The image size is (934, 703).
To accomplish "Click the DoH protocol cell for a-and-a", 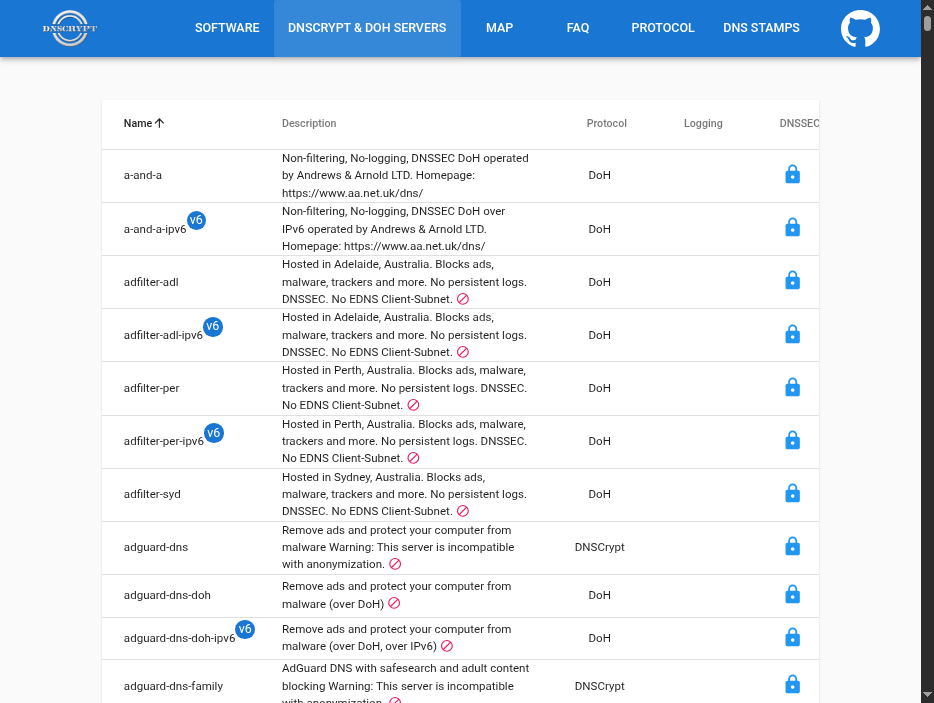I will click(599, 175).
